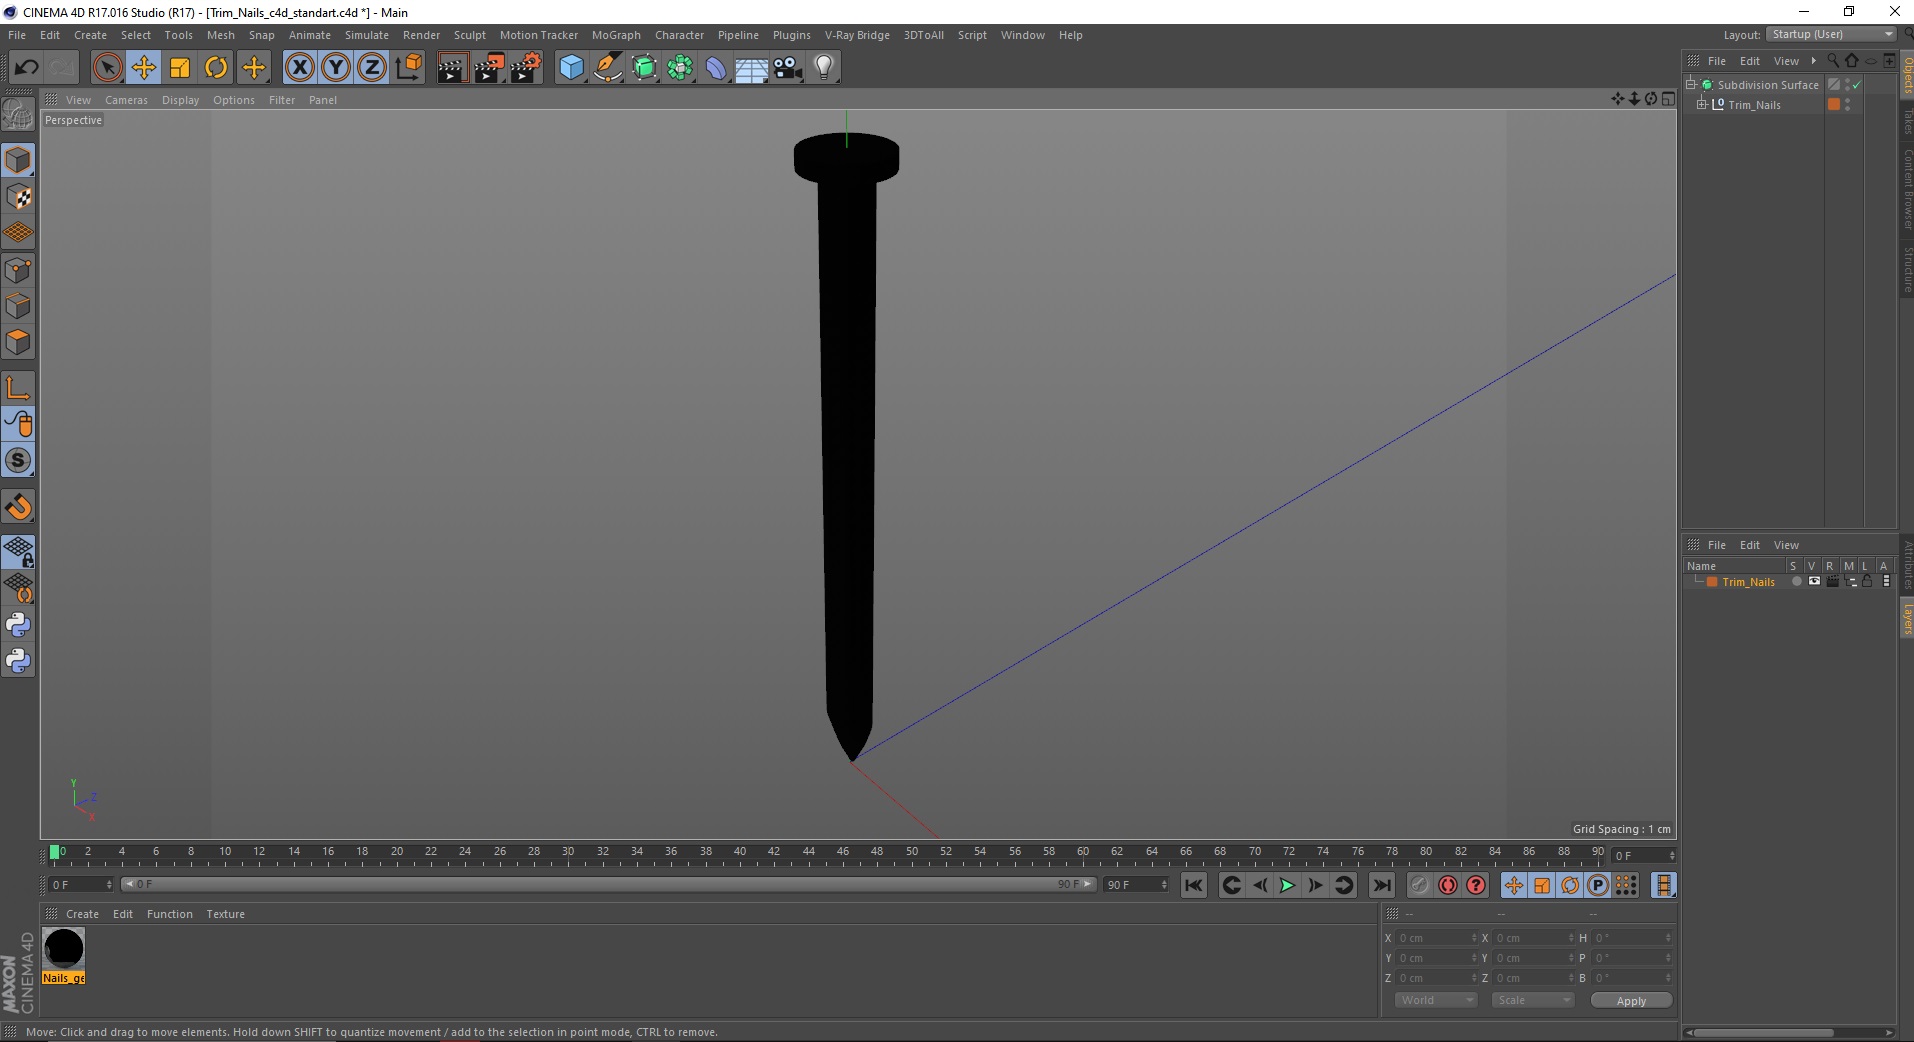Screen dimensions: 1914x1042
Task: Click current frame 0 F field
Action: click(82, 885)
